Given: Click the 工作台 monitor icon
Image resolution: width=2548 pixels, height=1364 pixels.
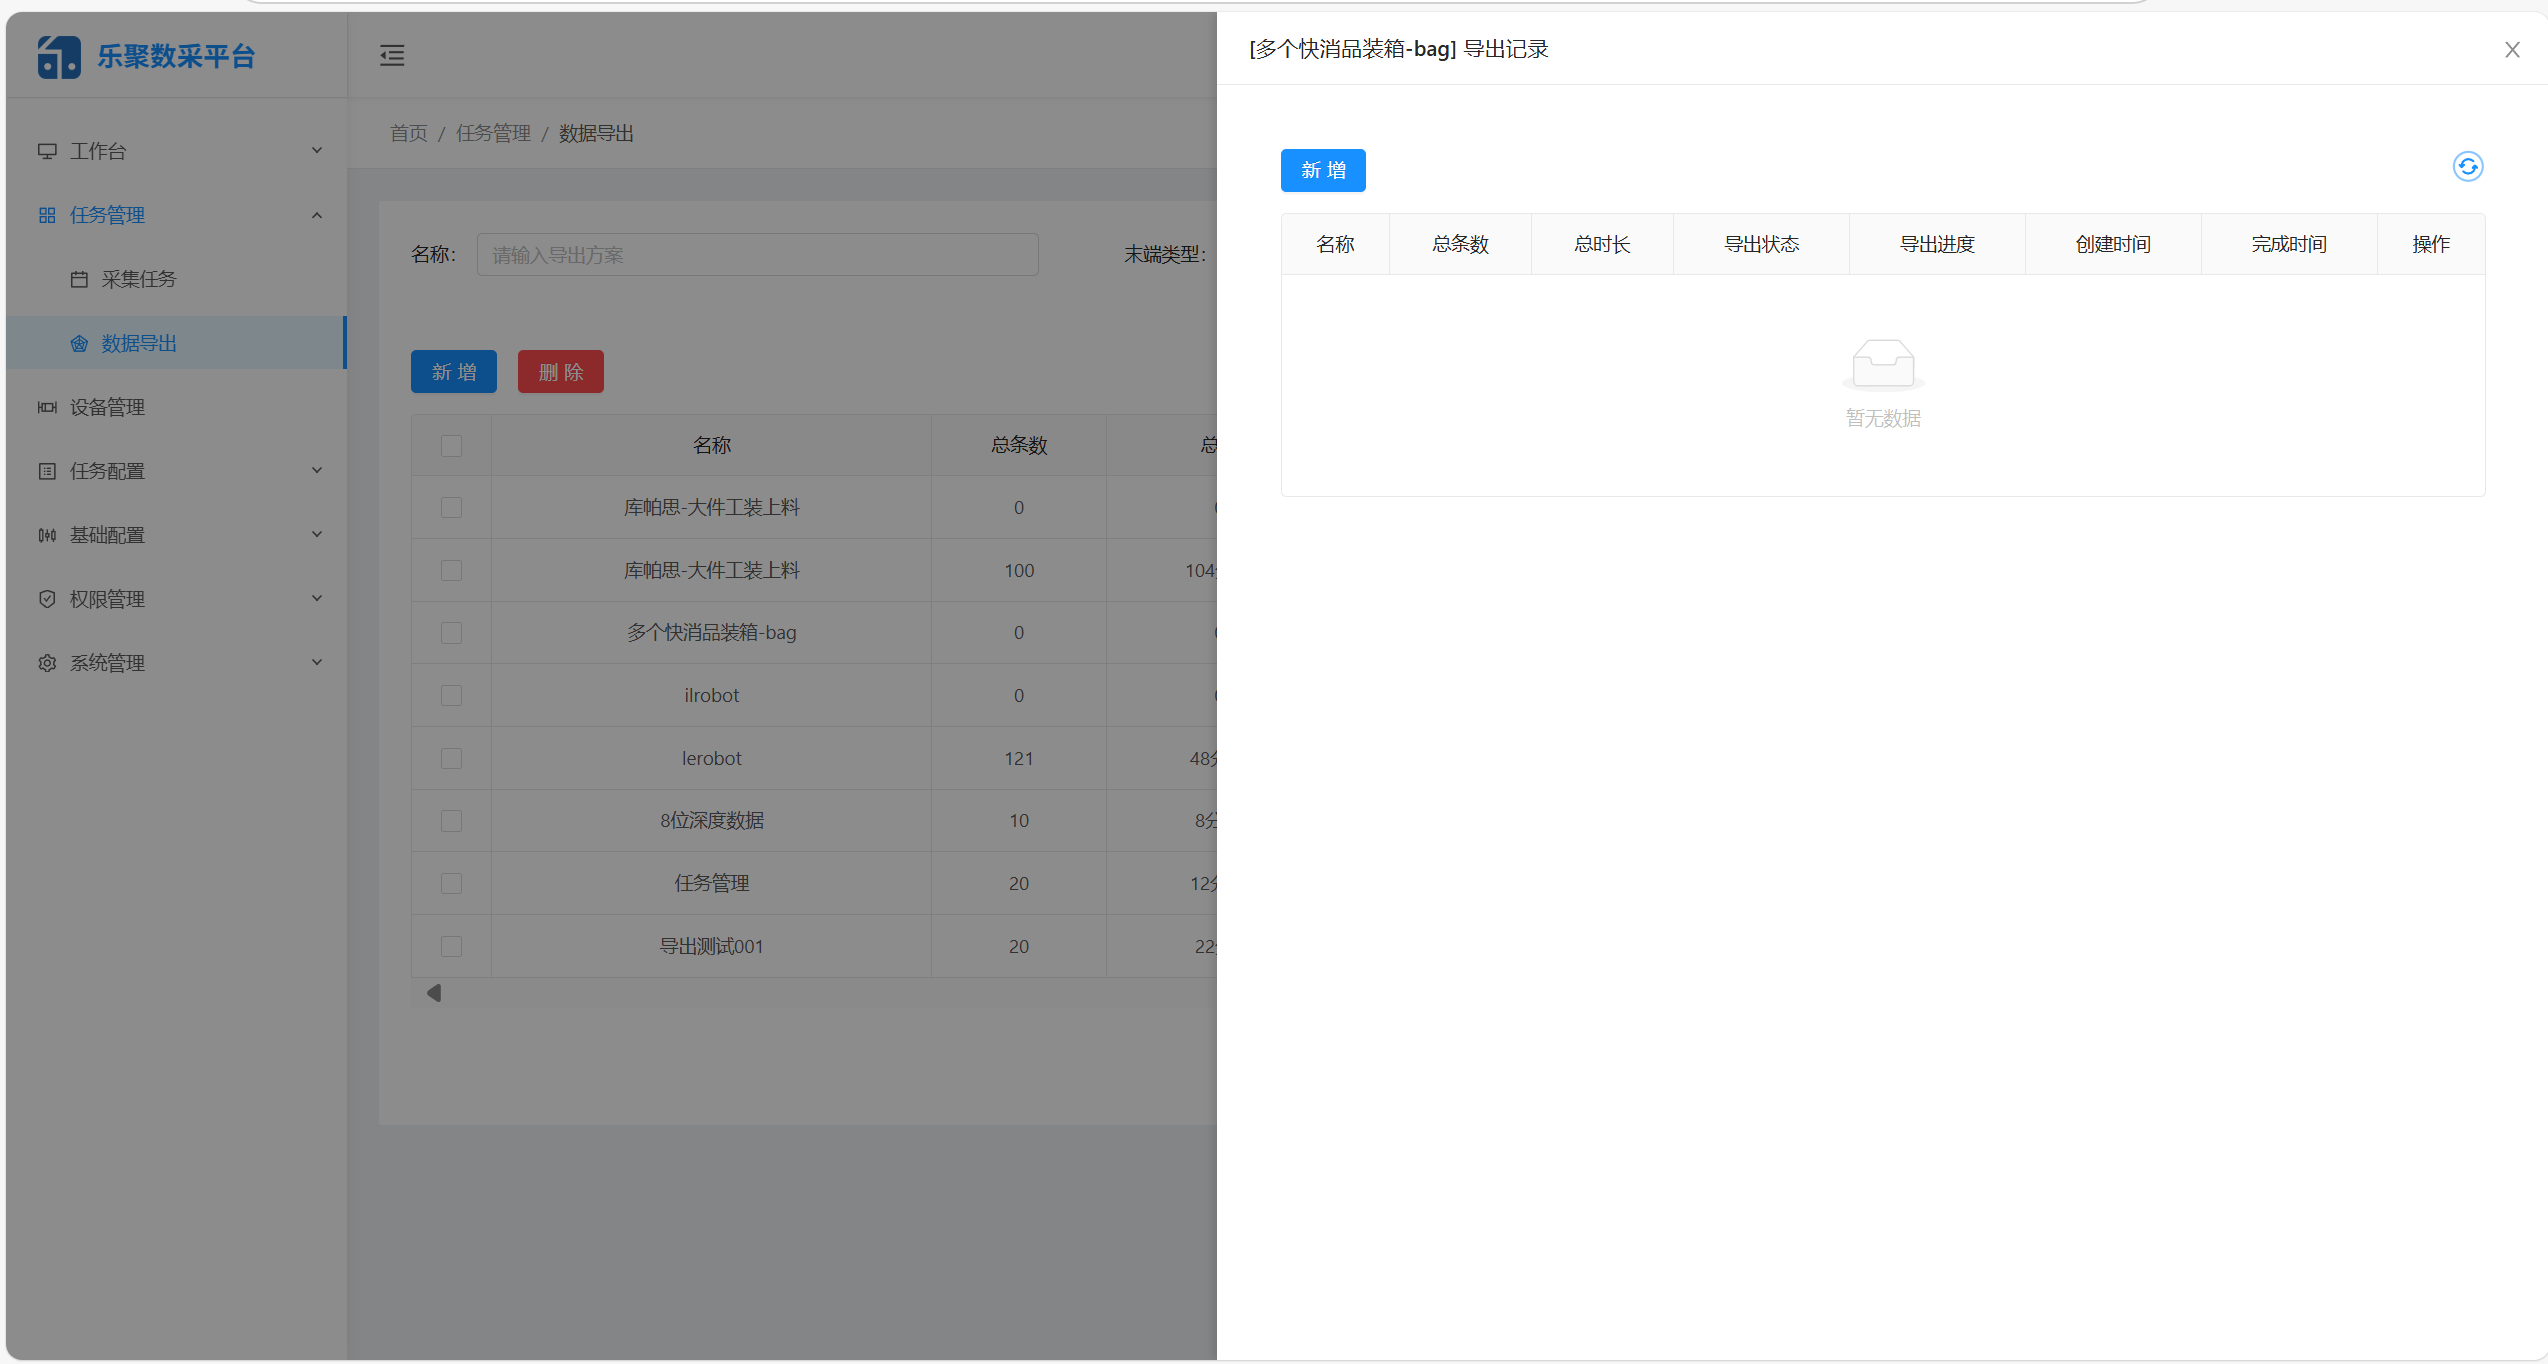Looking at the screenshot, I should tap(47, 150).
